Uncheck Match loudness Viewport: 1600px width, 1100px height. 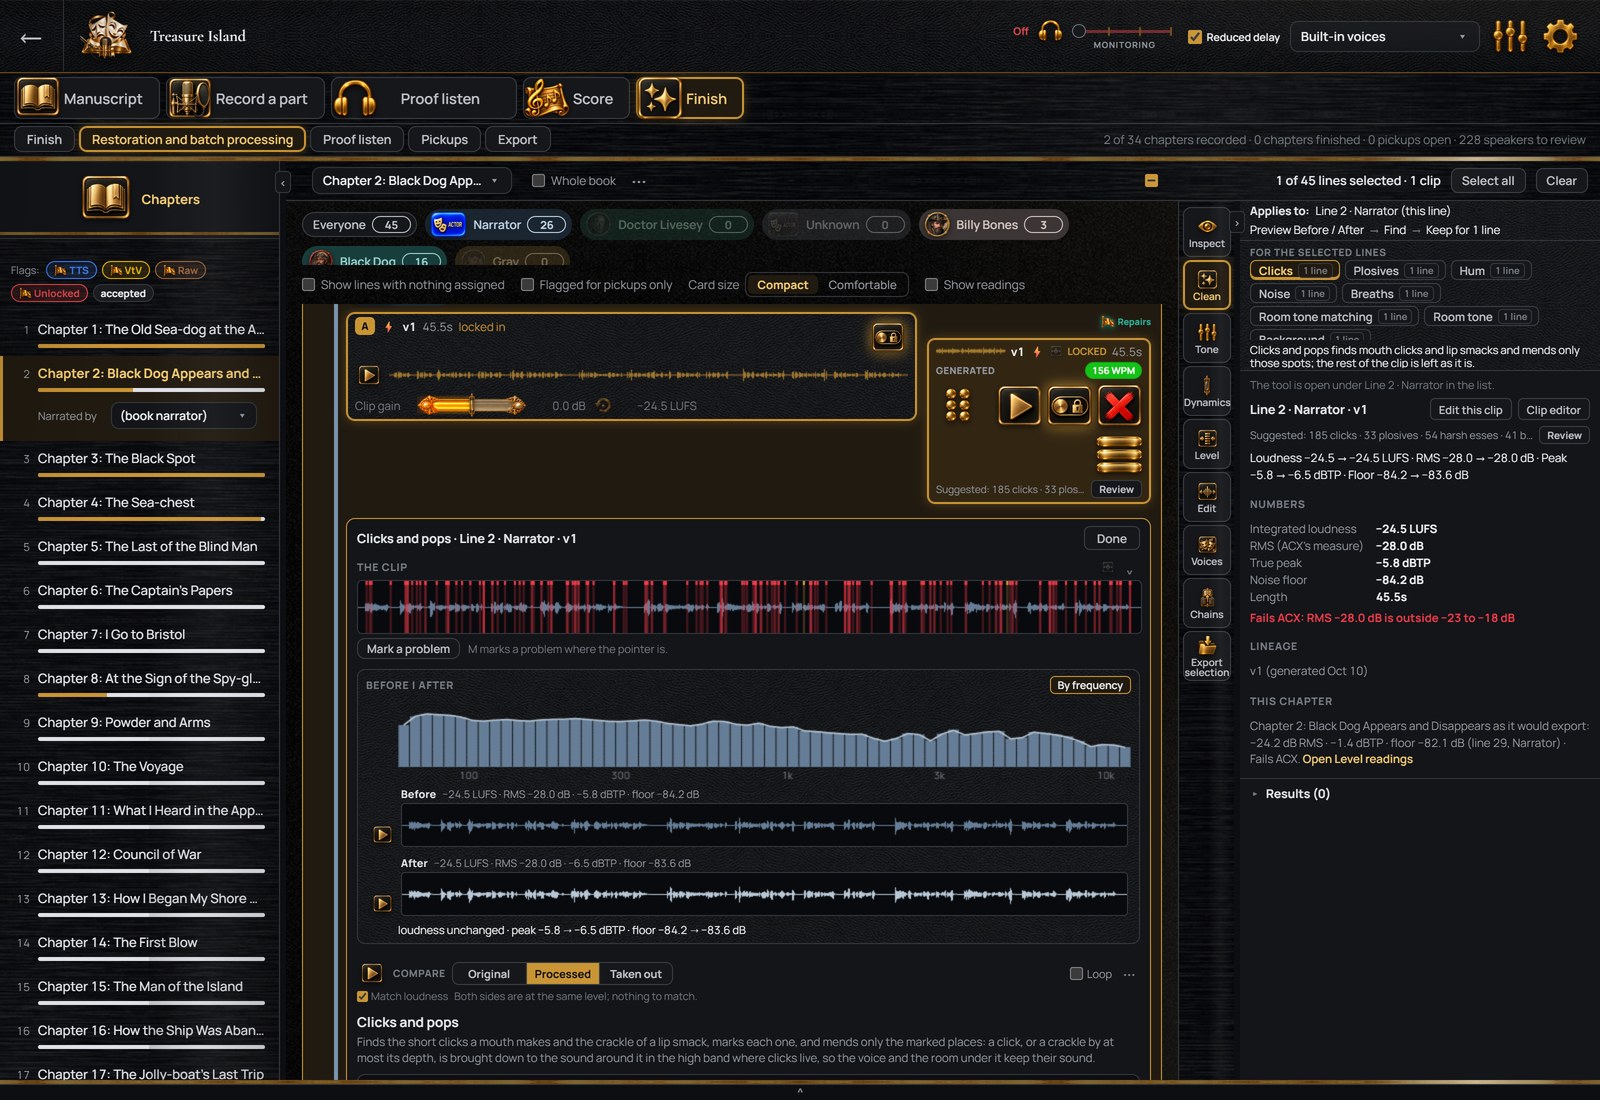[362, 996]
